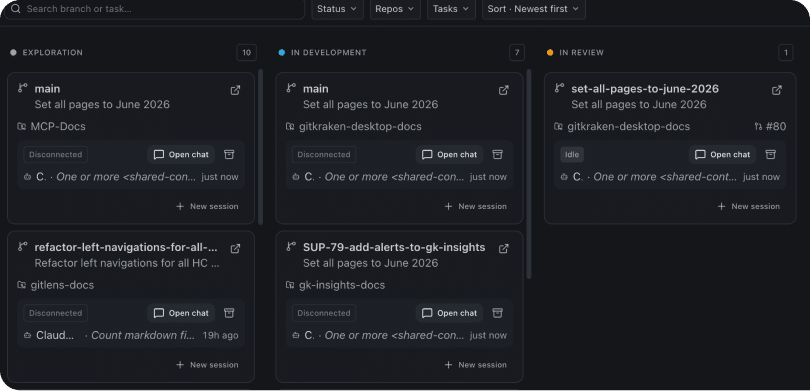The height and width of the screenshot is (391, 810).
Task: Click robot agent icon on gitlens-docs session
Action: click(27, 335)
